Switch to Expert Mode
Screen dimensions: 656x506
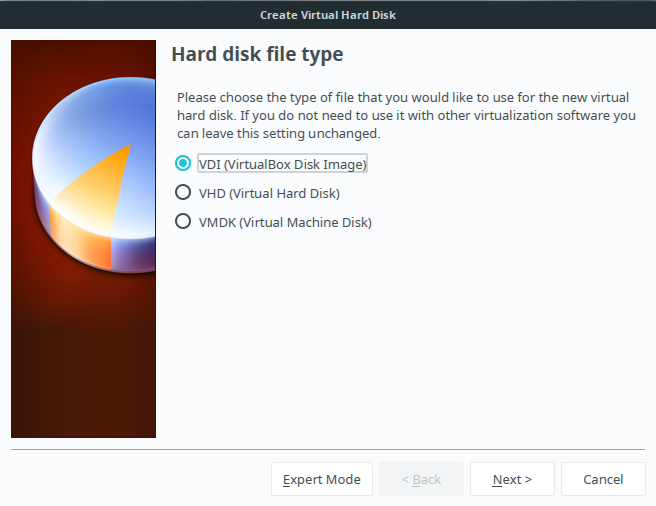tap(322, 479)
